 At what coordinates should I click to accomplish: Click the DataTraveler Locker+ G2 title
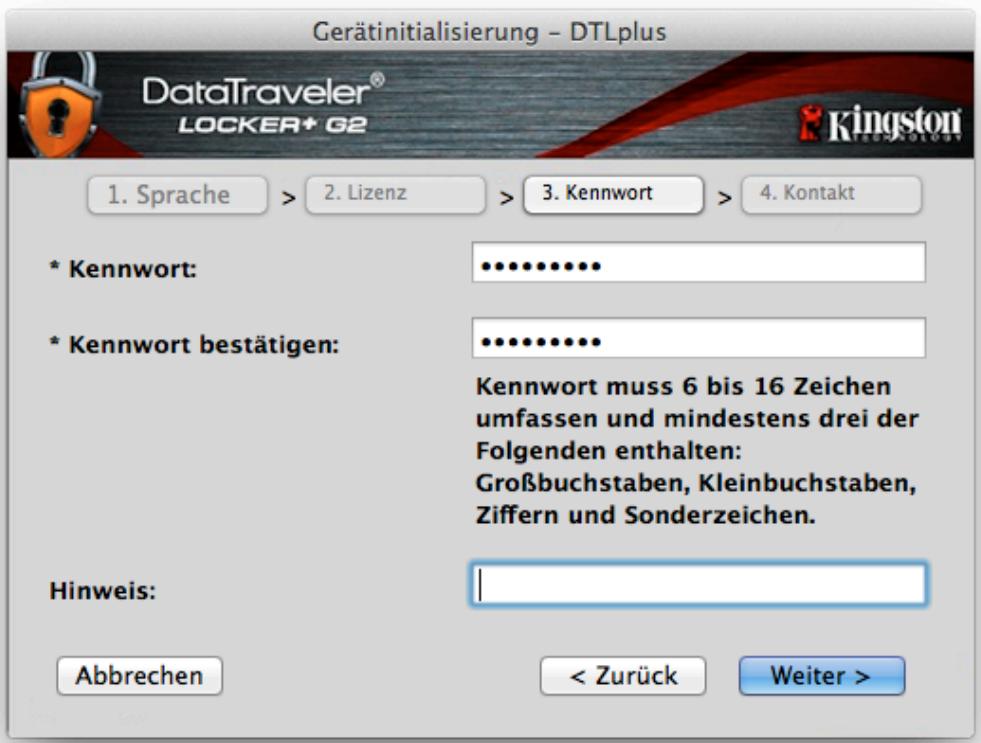(263, 103)
